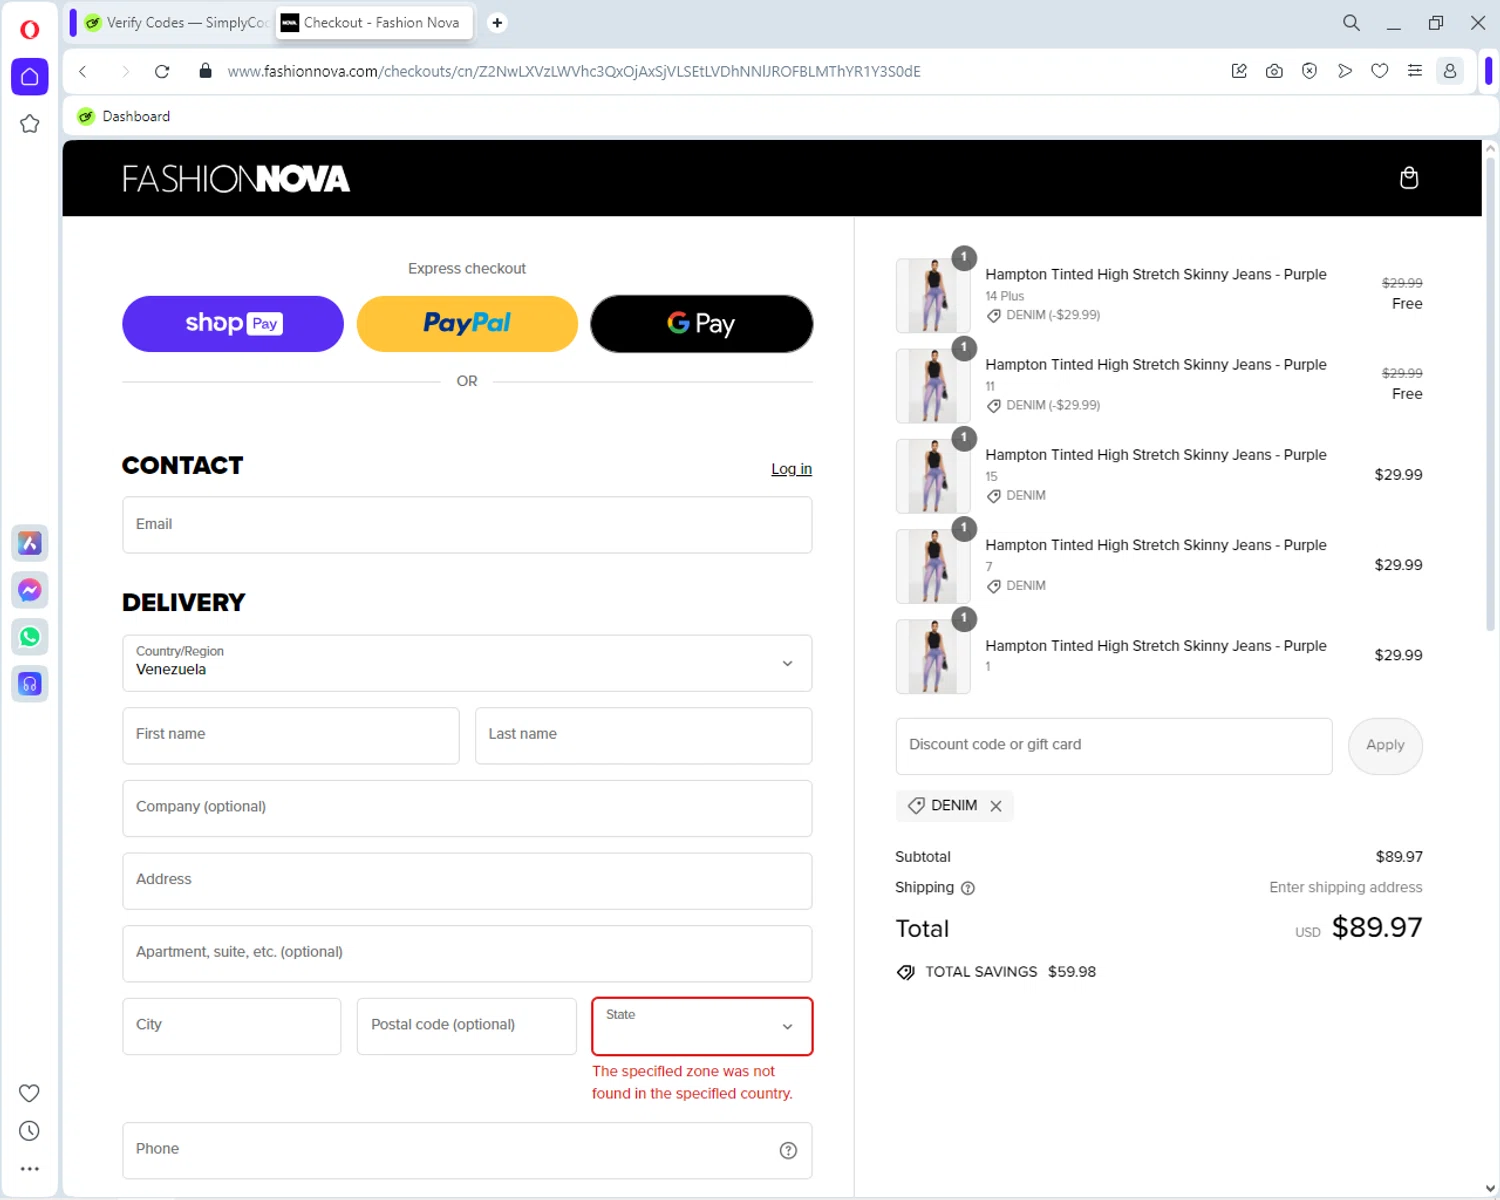Screen dimensions: 1500x1200
Task: Click the Address field
Action: point(467,881)
